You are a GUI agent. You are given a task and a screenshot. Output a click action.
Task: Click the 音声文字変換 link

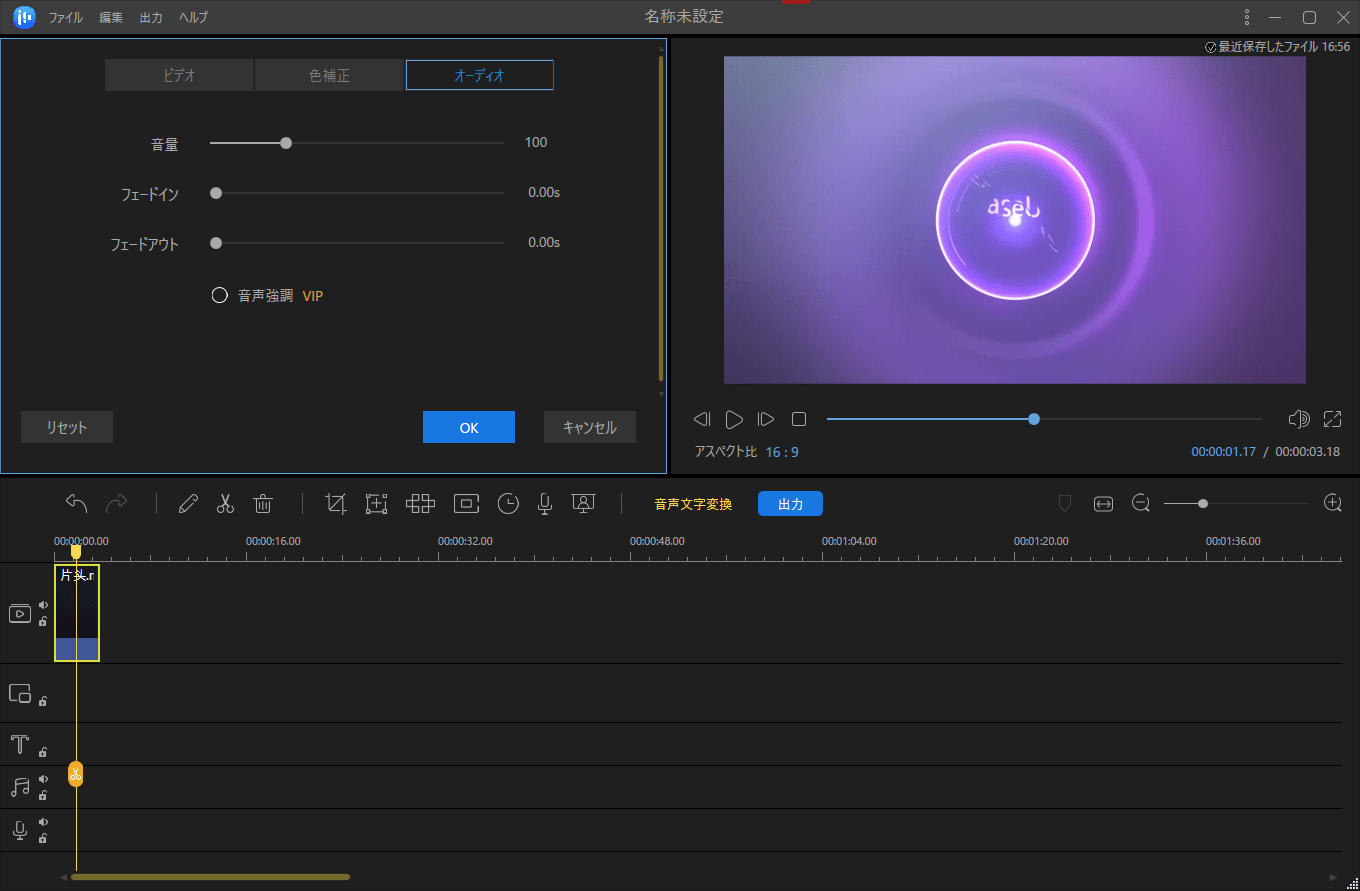[693, 504]
